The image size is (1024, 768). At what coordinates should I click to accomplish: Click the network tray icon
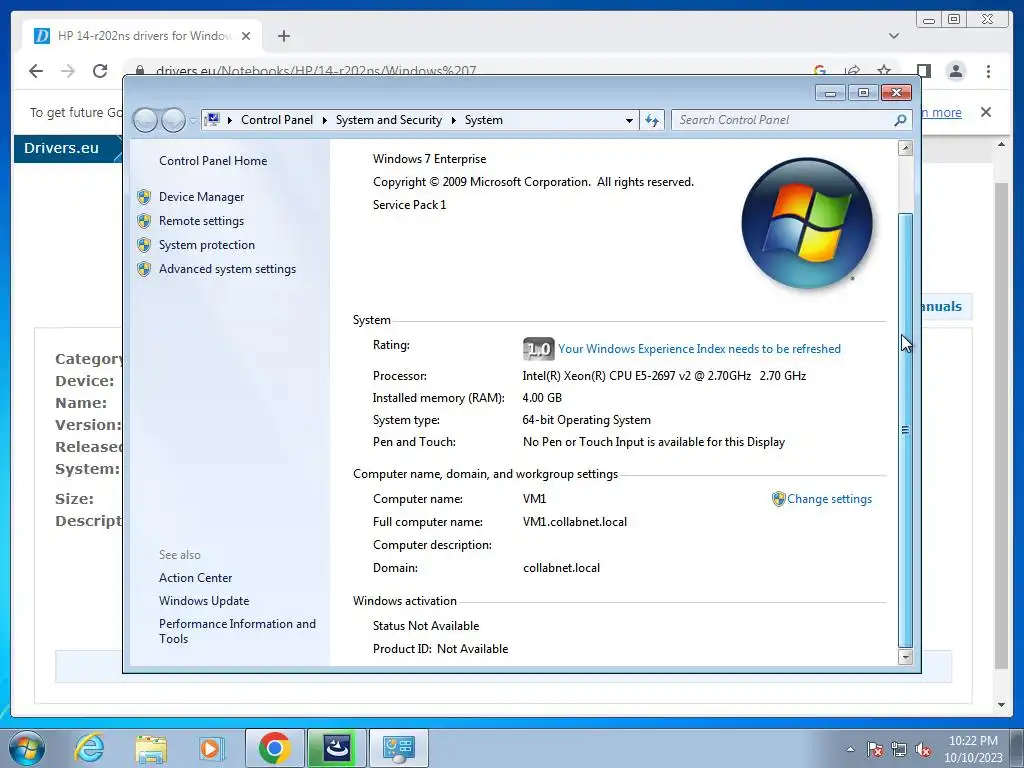click(899, 749)
